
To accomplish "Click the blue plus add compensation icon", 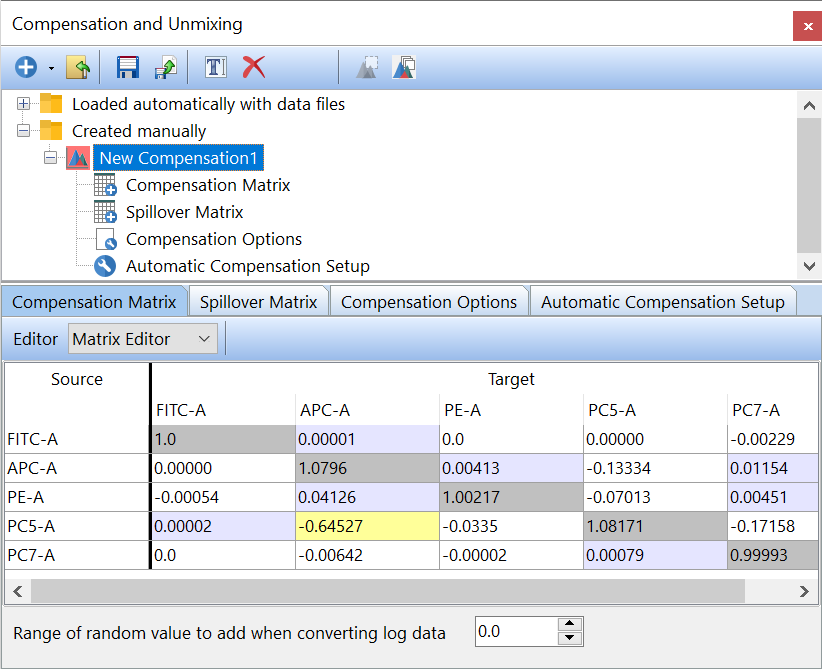I will point(26,68).
